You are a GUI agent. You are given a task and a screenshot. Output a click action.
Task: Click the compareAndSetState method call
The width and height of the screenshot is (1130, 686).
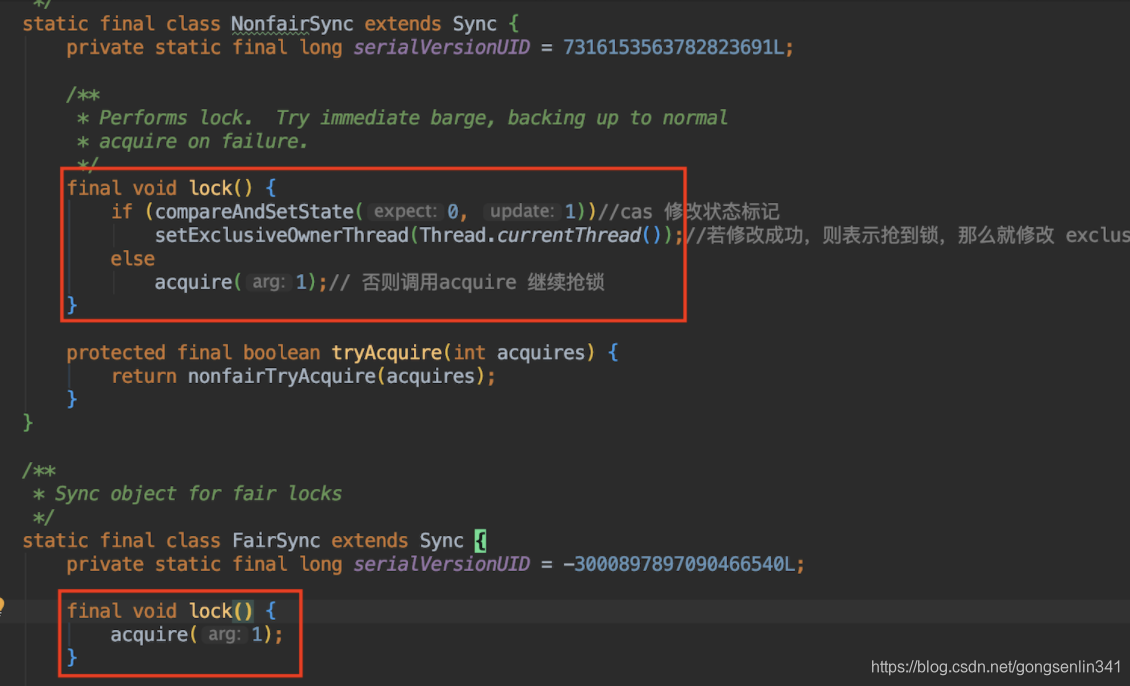[x=254, y=212]
